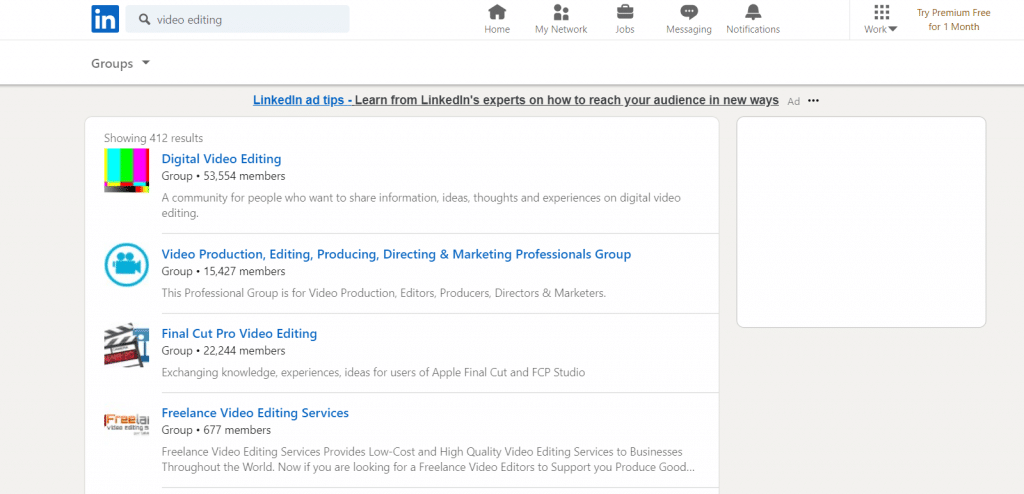Screen dimensions: 1024x494
Task: Click Freelance Video Editing Services logo
Action: [x=127, y=423]
